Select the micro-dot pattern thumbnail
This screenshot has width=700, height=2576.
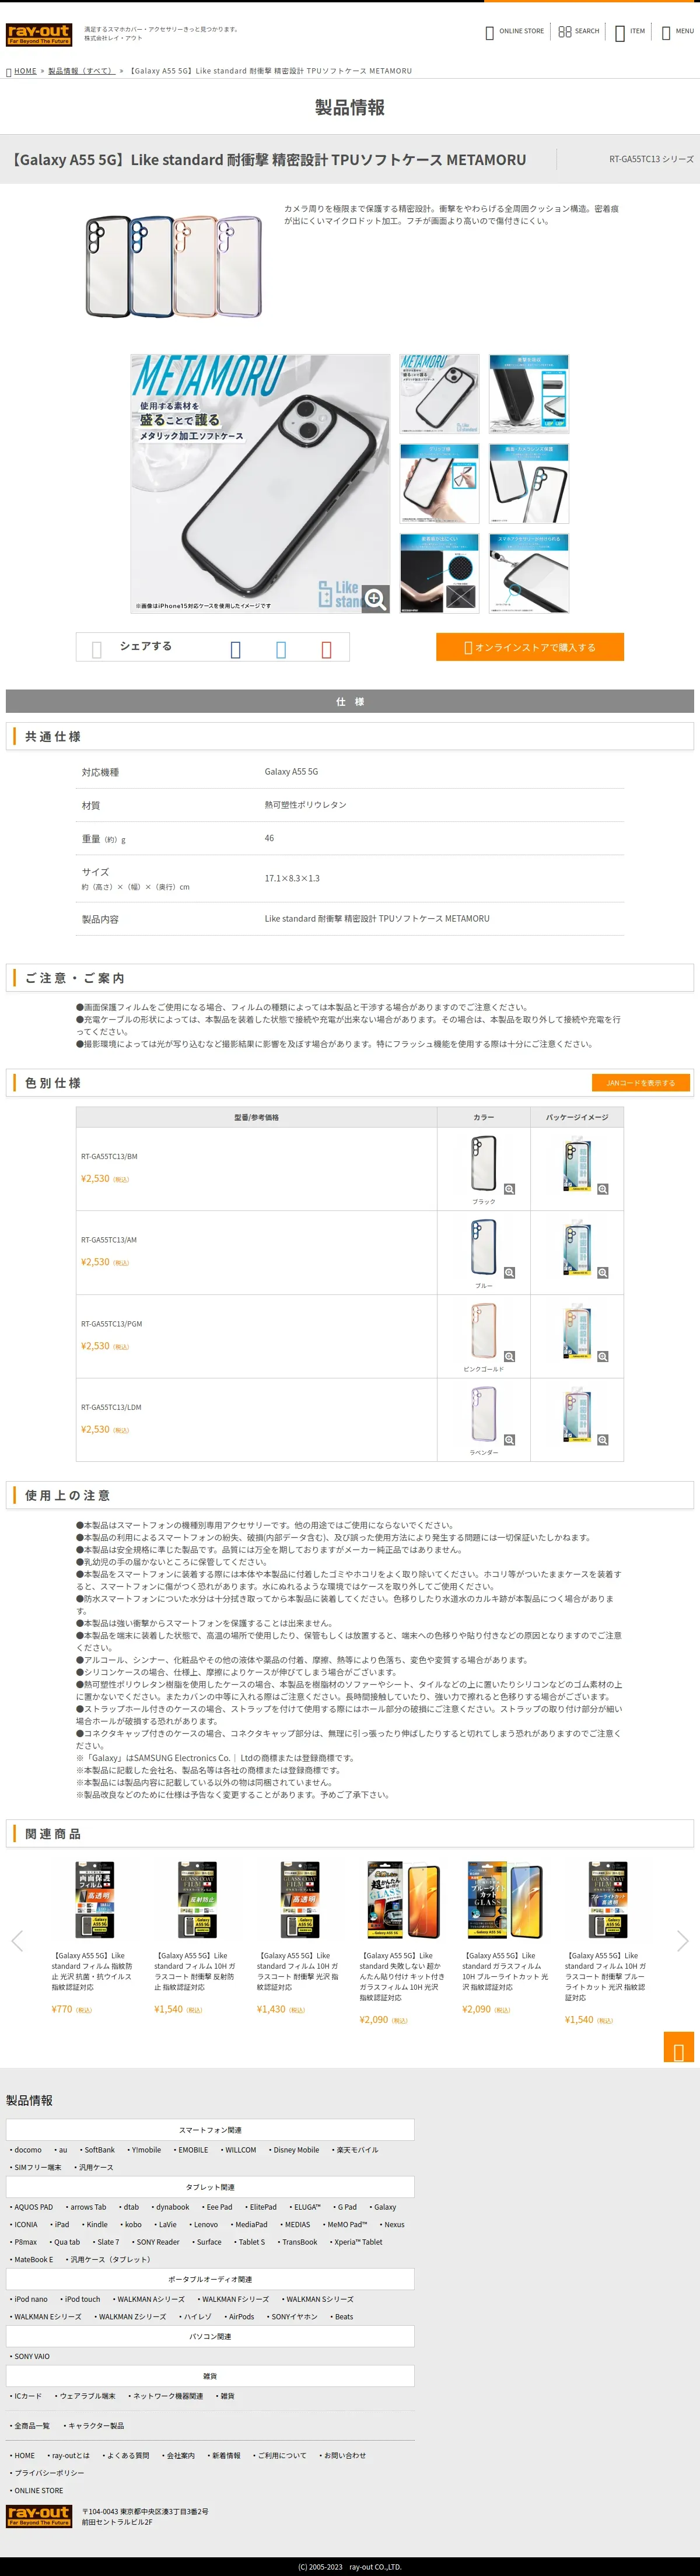click(x=439, y=573)
